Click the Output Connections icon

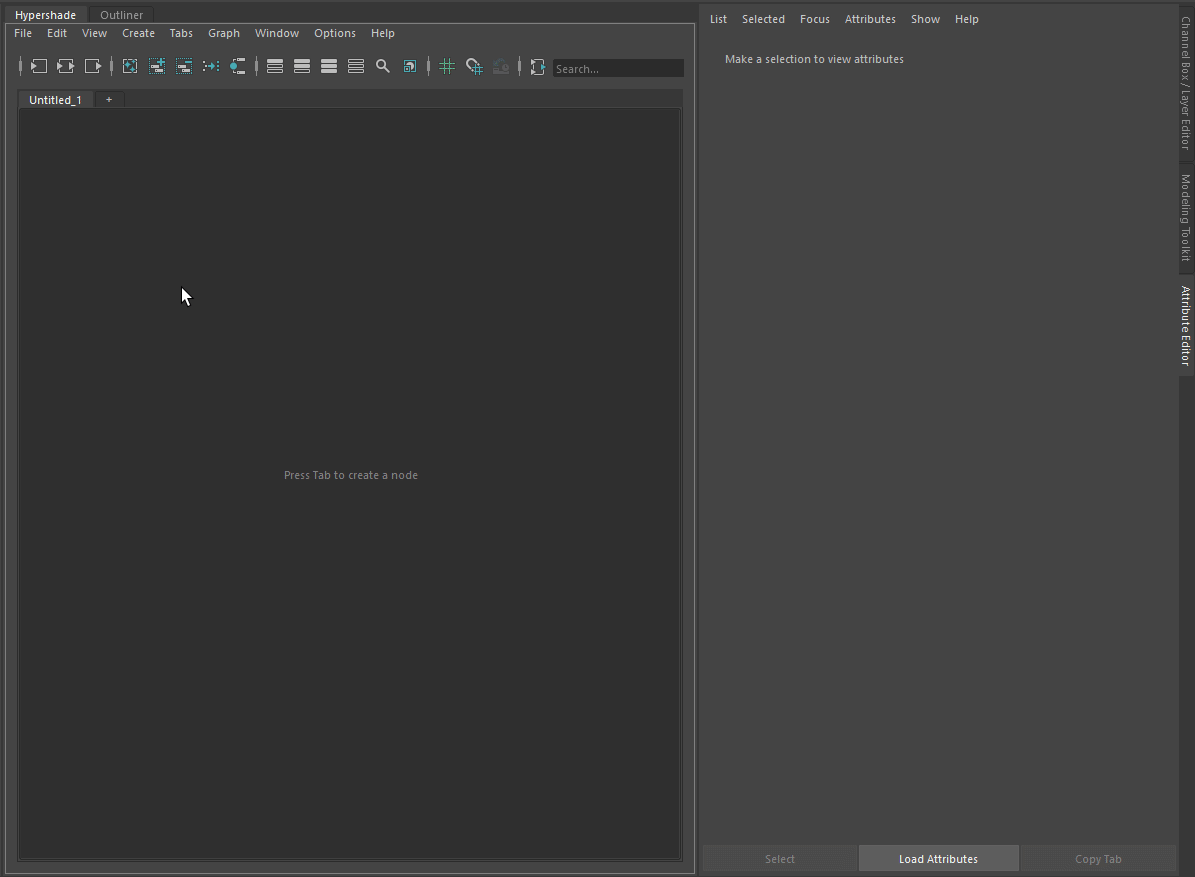tap(92, 67)
